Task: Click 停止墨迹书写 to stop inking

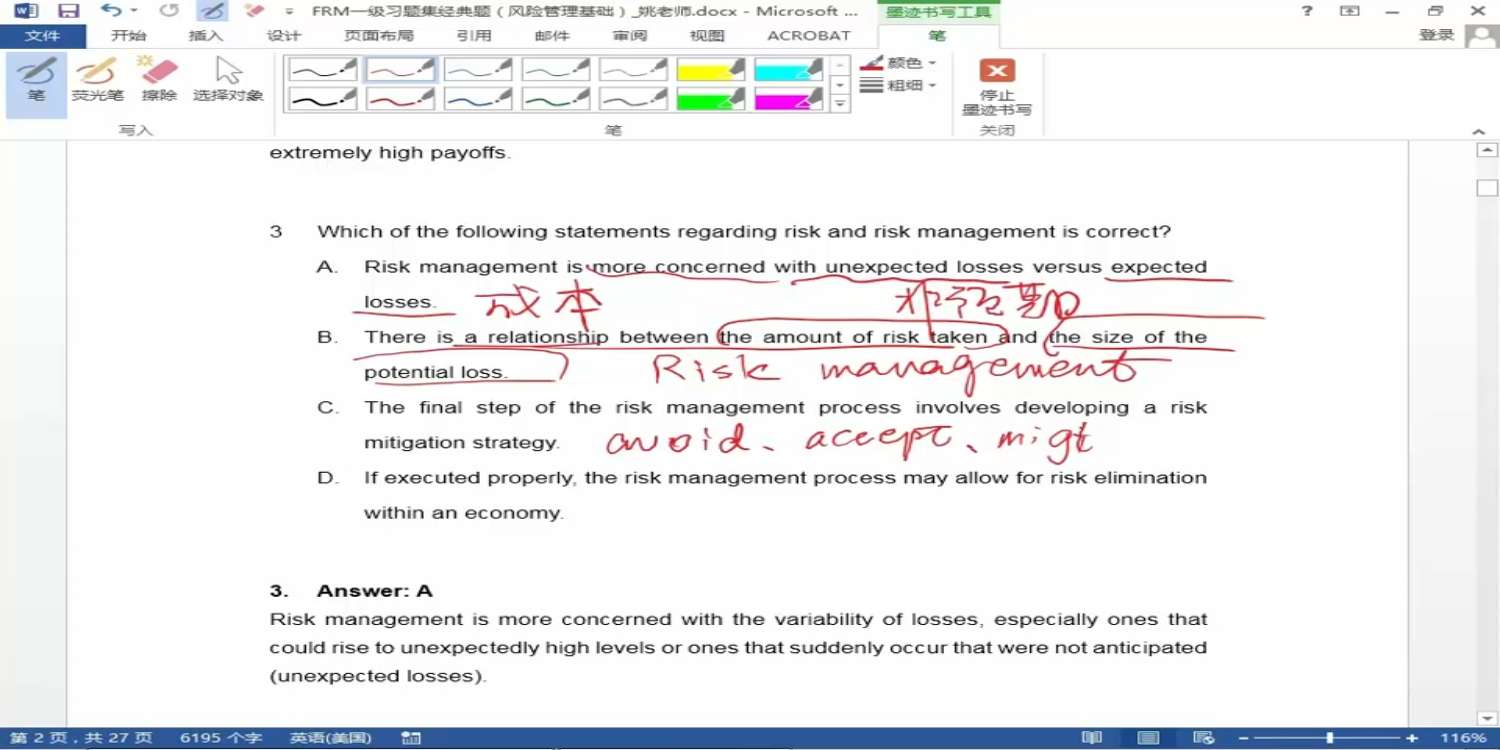Action: 996,87
